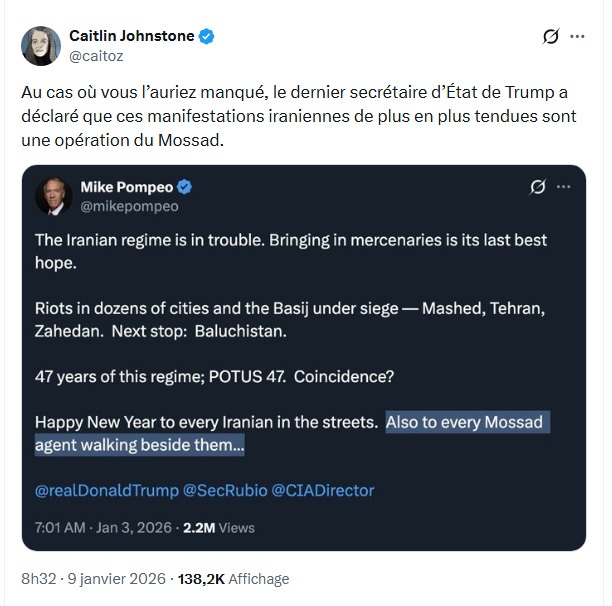Click the blue verified badge beside Caitlin Johnstone
Image resolution: width=612 pixels, height=606 pixels.
point(206,36)
